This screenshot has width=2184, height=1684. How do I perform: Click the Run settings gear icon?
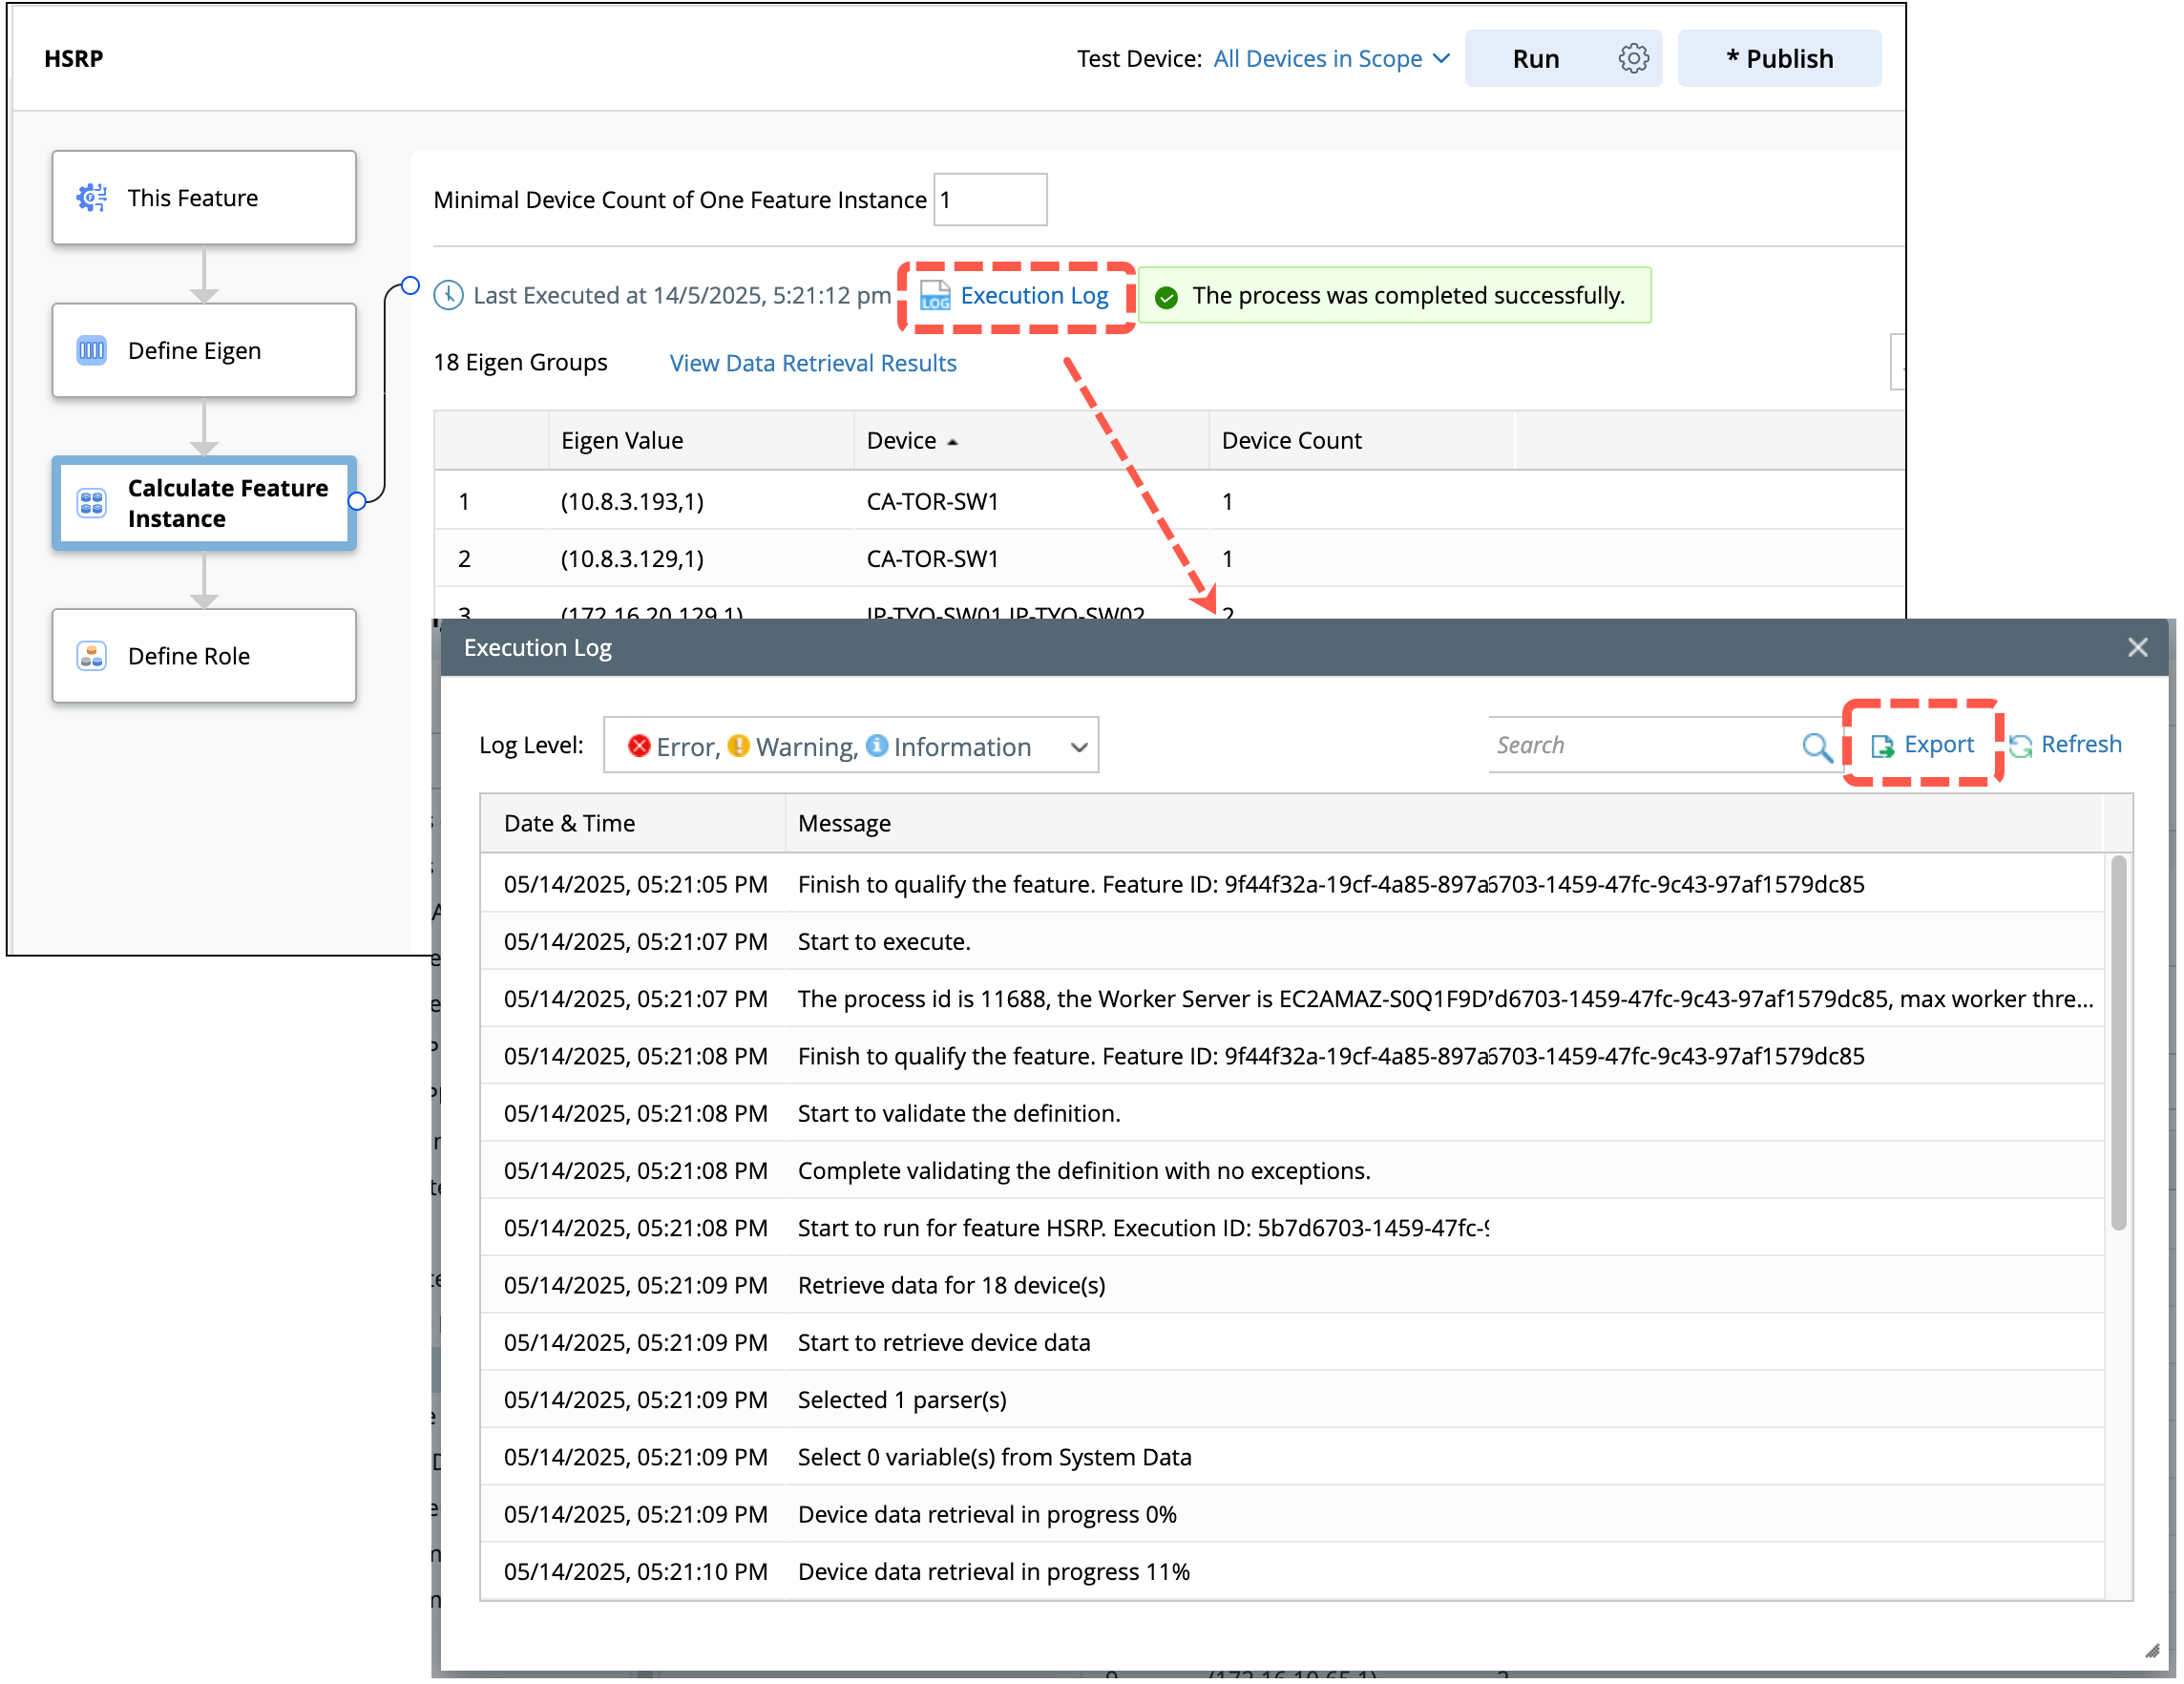[1632, 59]
